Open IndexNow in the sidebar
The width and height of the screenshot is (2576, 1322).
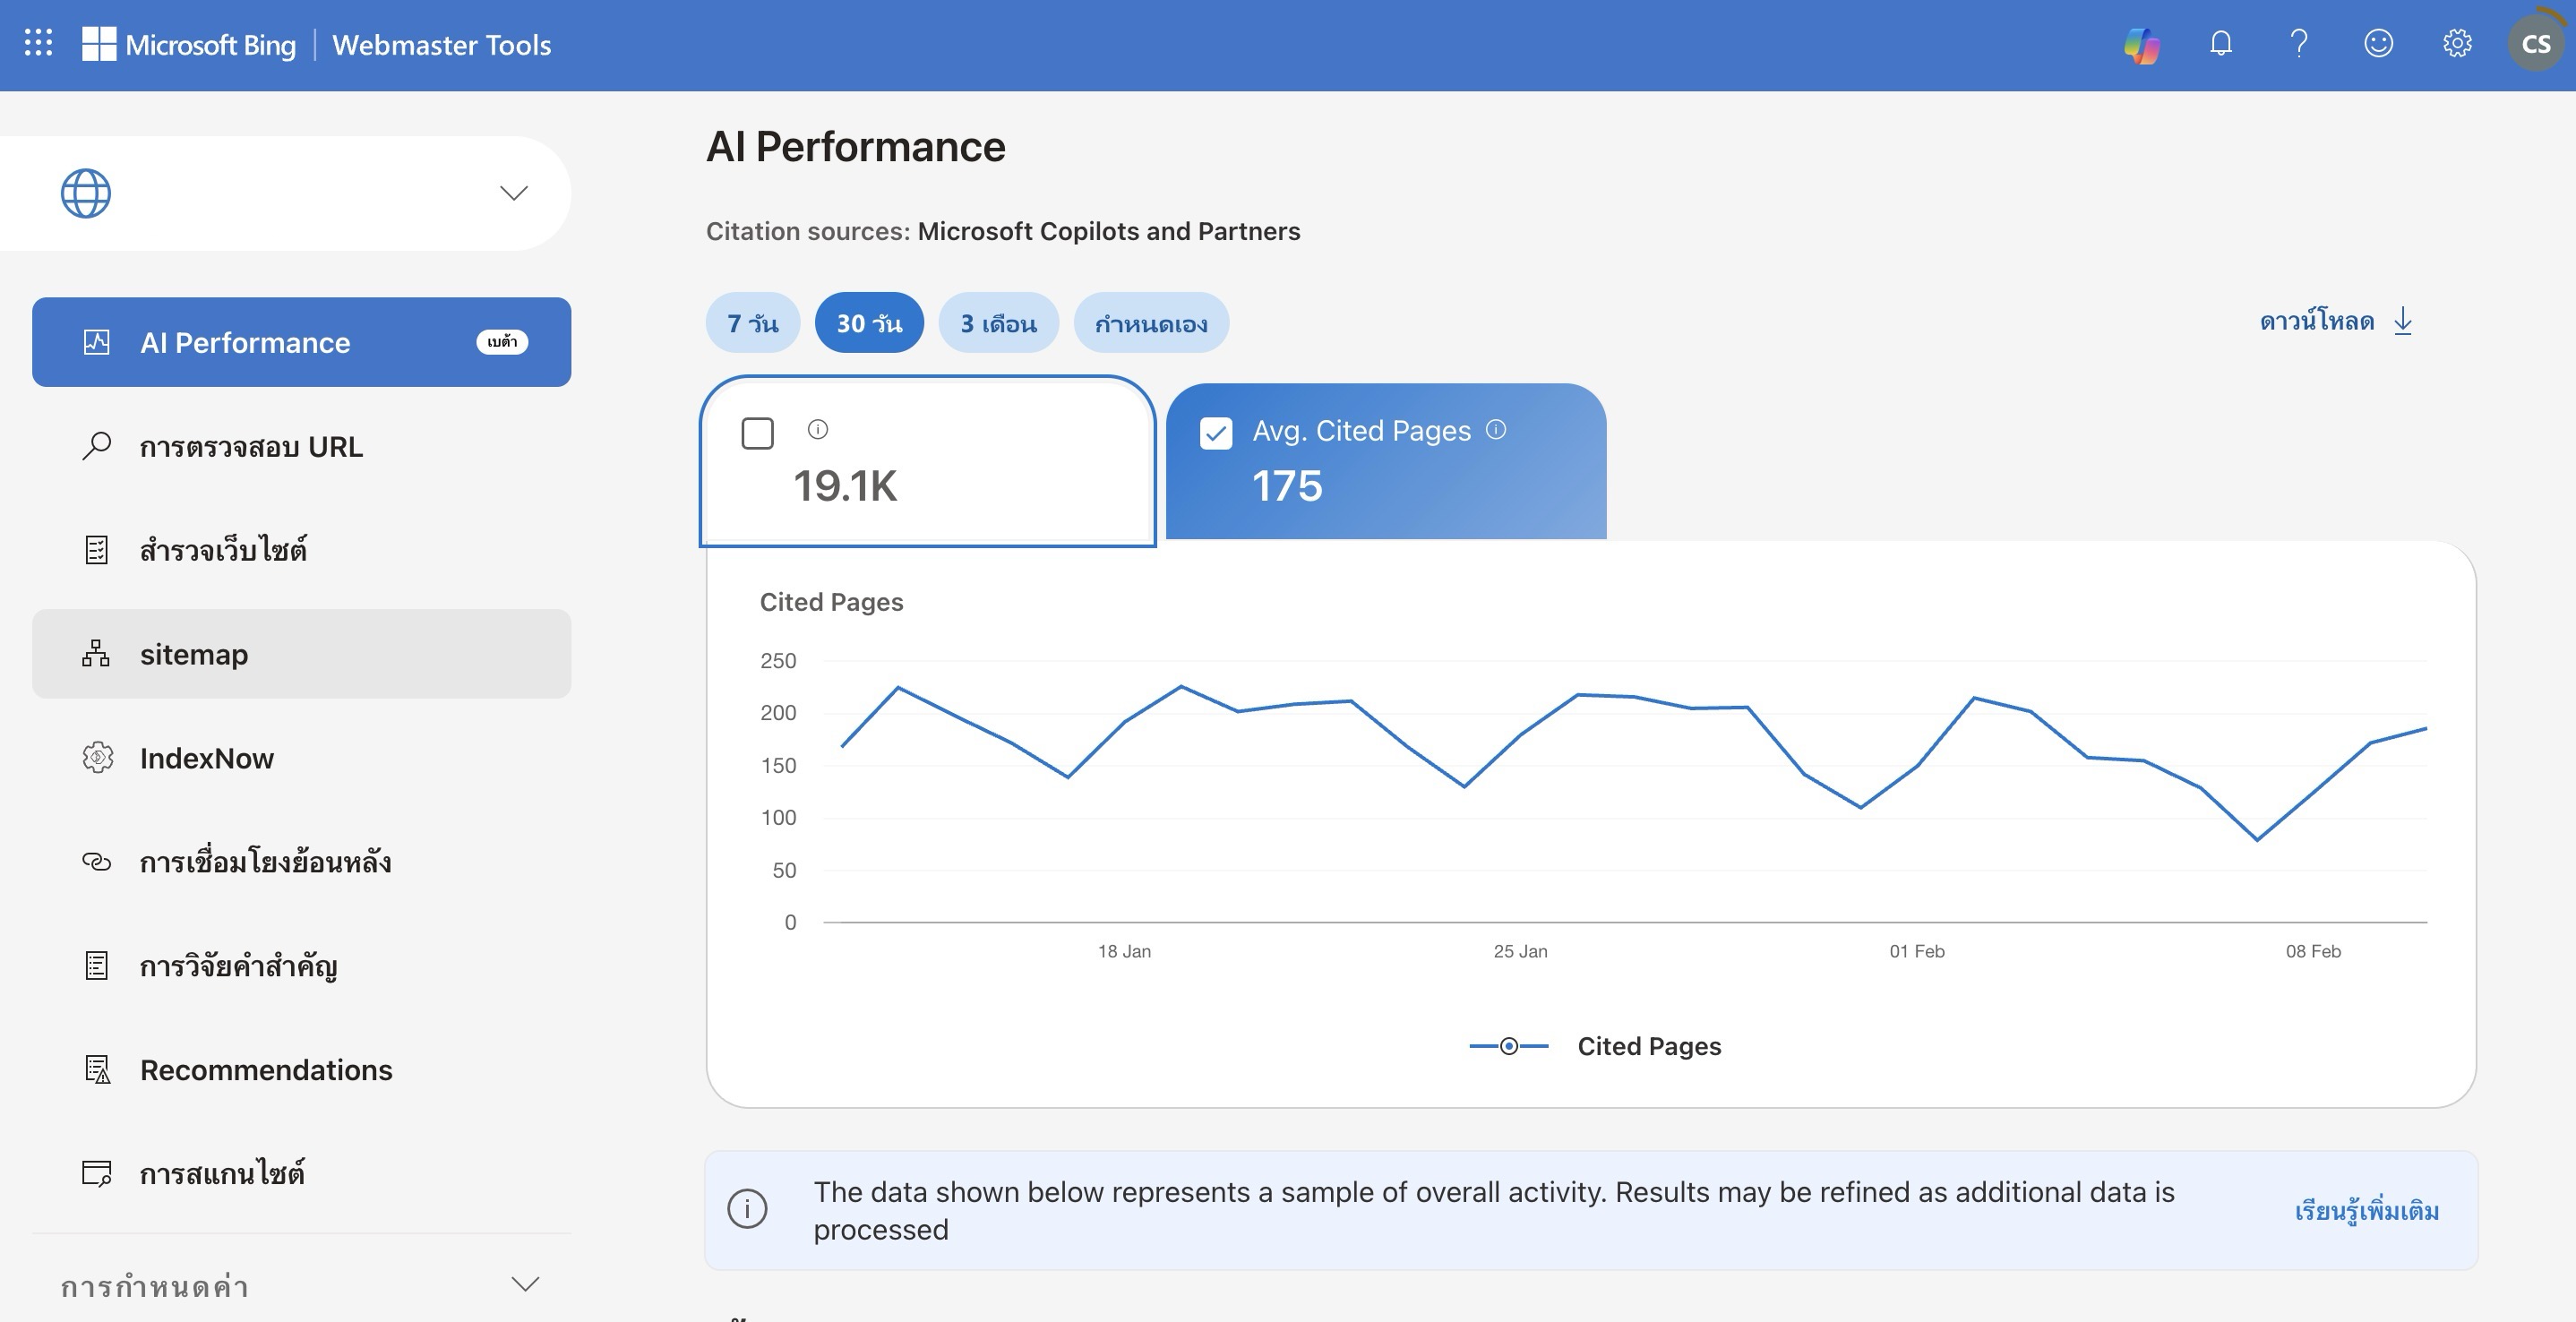click(207, 758)
